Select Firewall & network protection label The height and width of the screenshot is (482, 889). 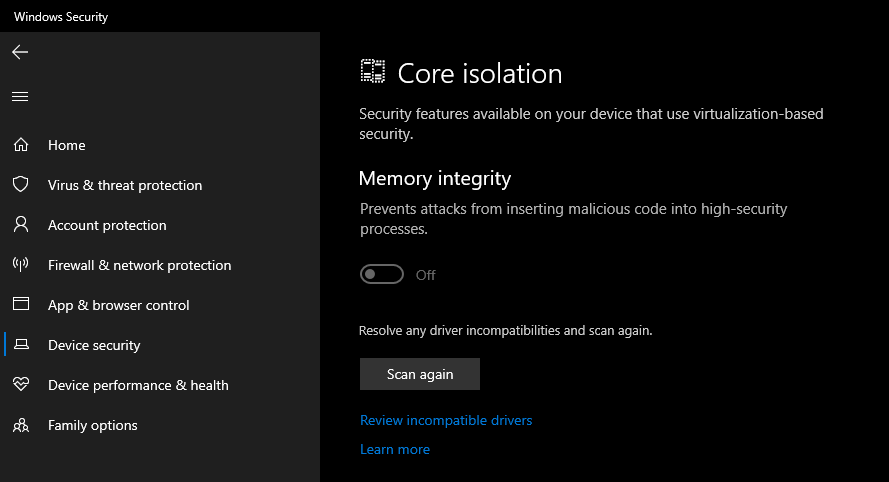[139, 265]
